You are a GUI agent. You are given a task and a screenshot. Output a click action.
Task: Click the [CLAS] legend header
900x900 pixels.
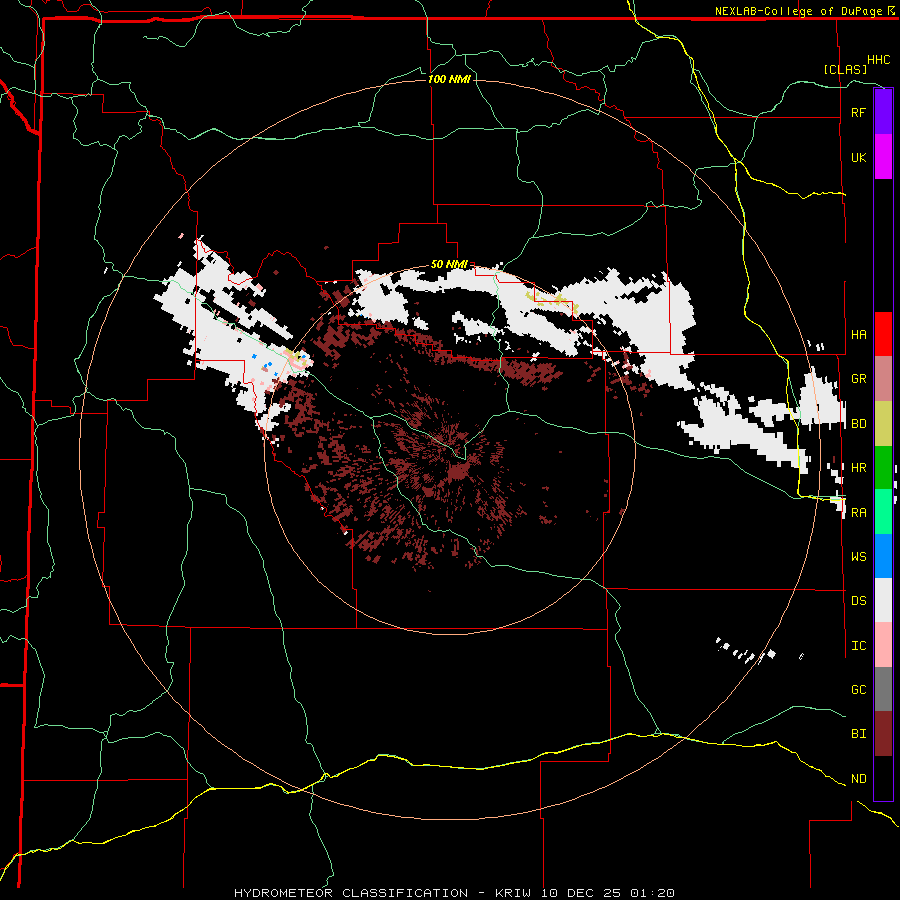tap(845, 69)
